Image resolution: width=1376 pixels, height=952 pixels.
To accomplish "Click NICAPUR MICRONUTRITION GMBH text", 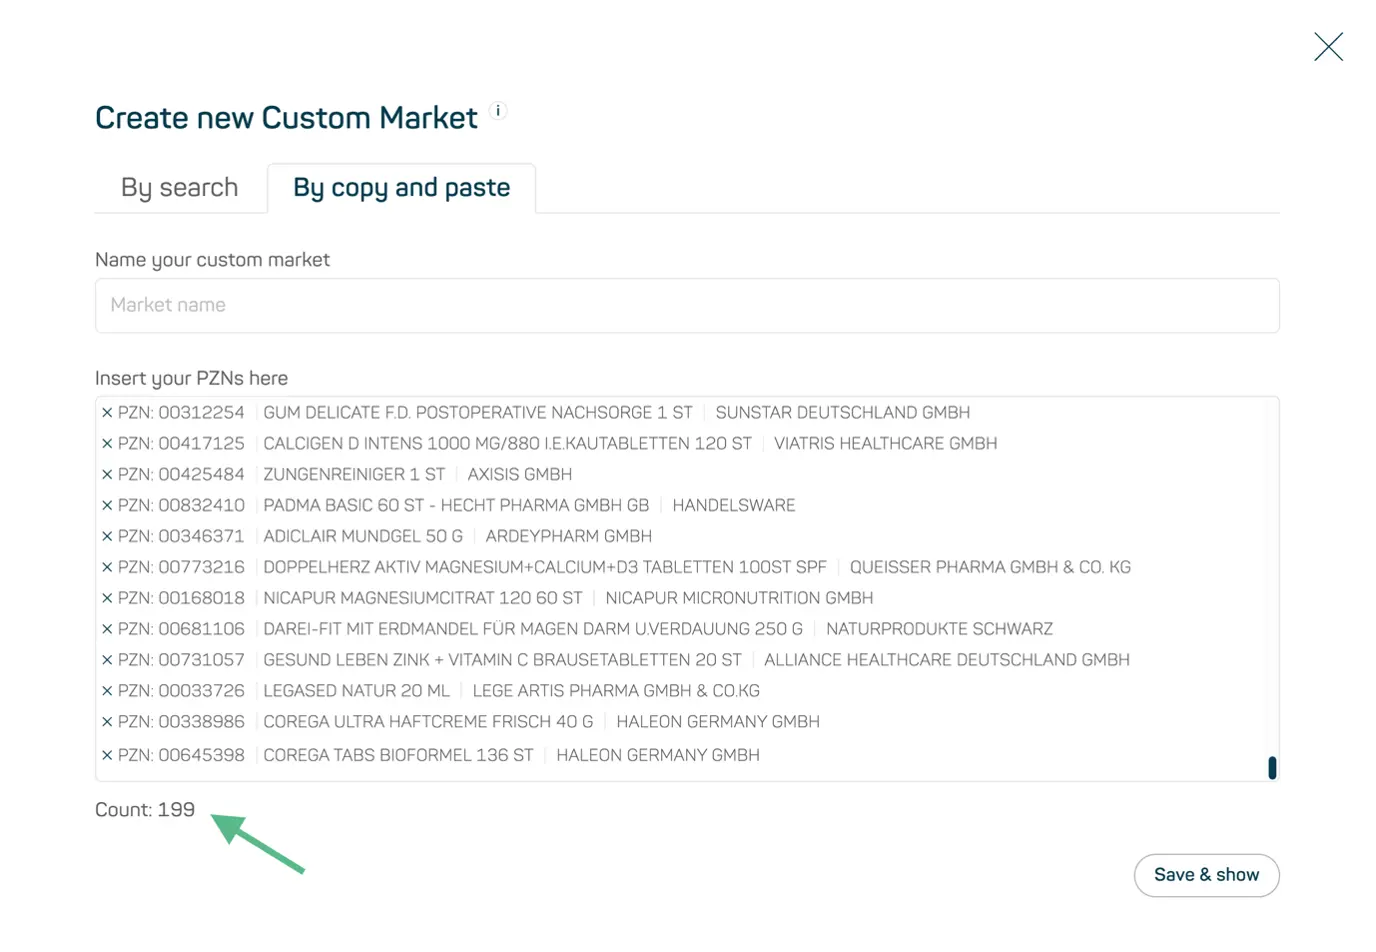I will pyautogui.click(x=739, y=598).
